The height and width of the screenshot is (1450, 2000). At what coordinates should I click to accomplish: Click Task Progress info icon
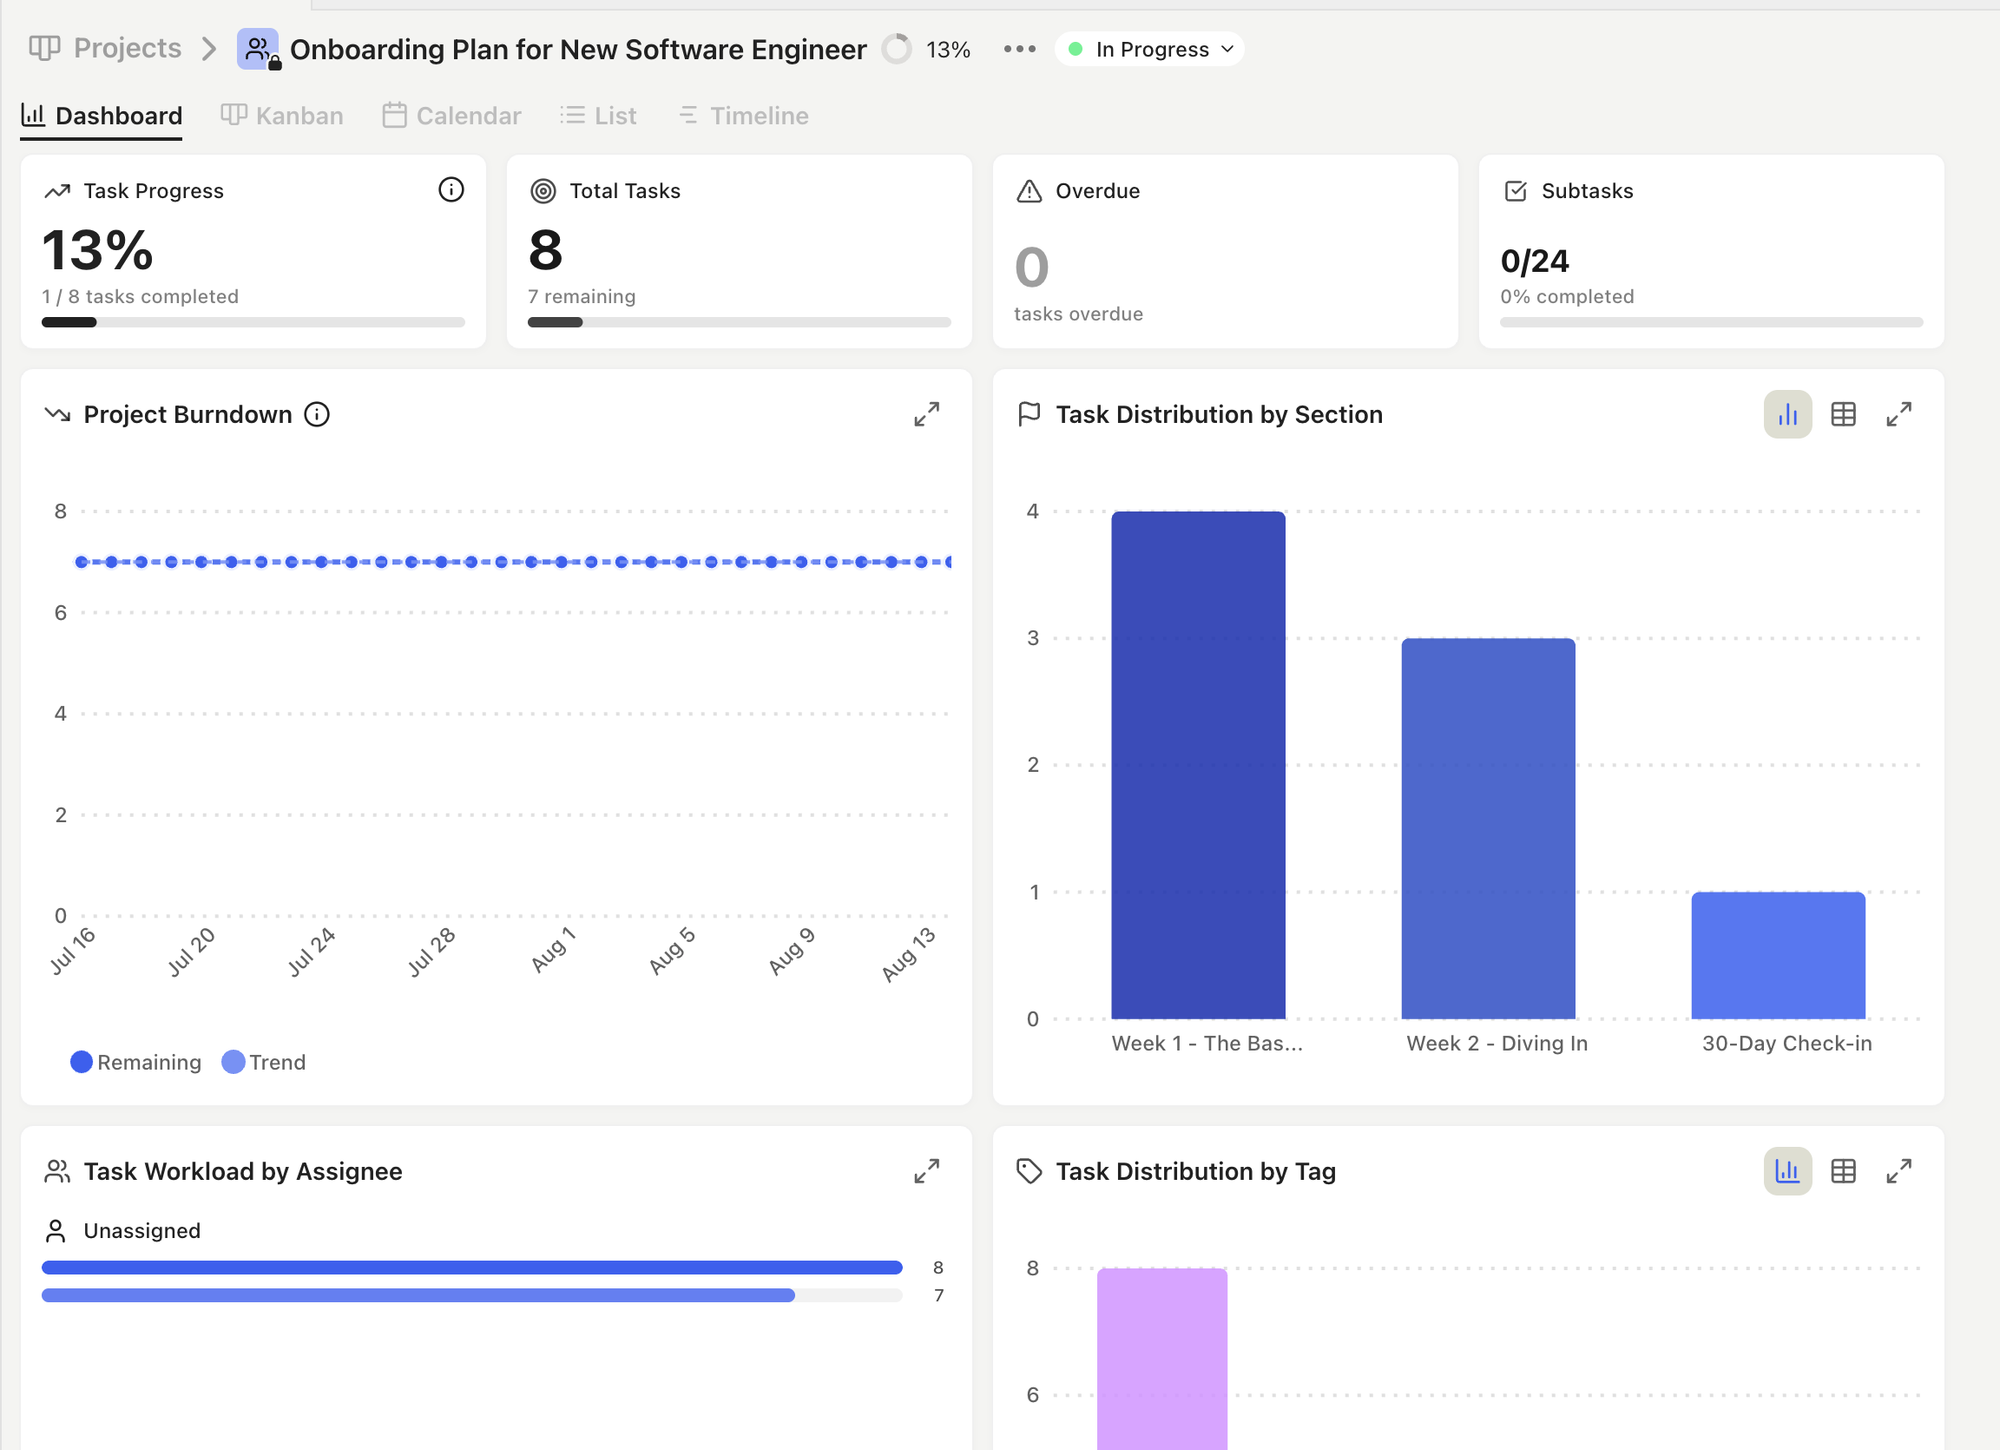pos(451,190)
